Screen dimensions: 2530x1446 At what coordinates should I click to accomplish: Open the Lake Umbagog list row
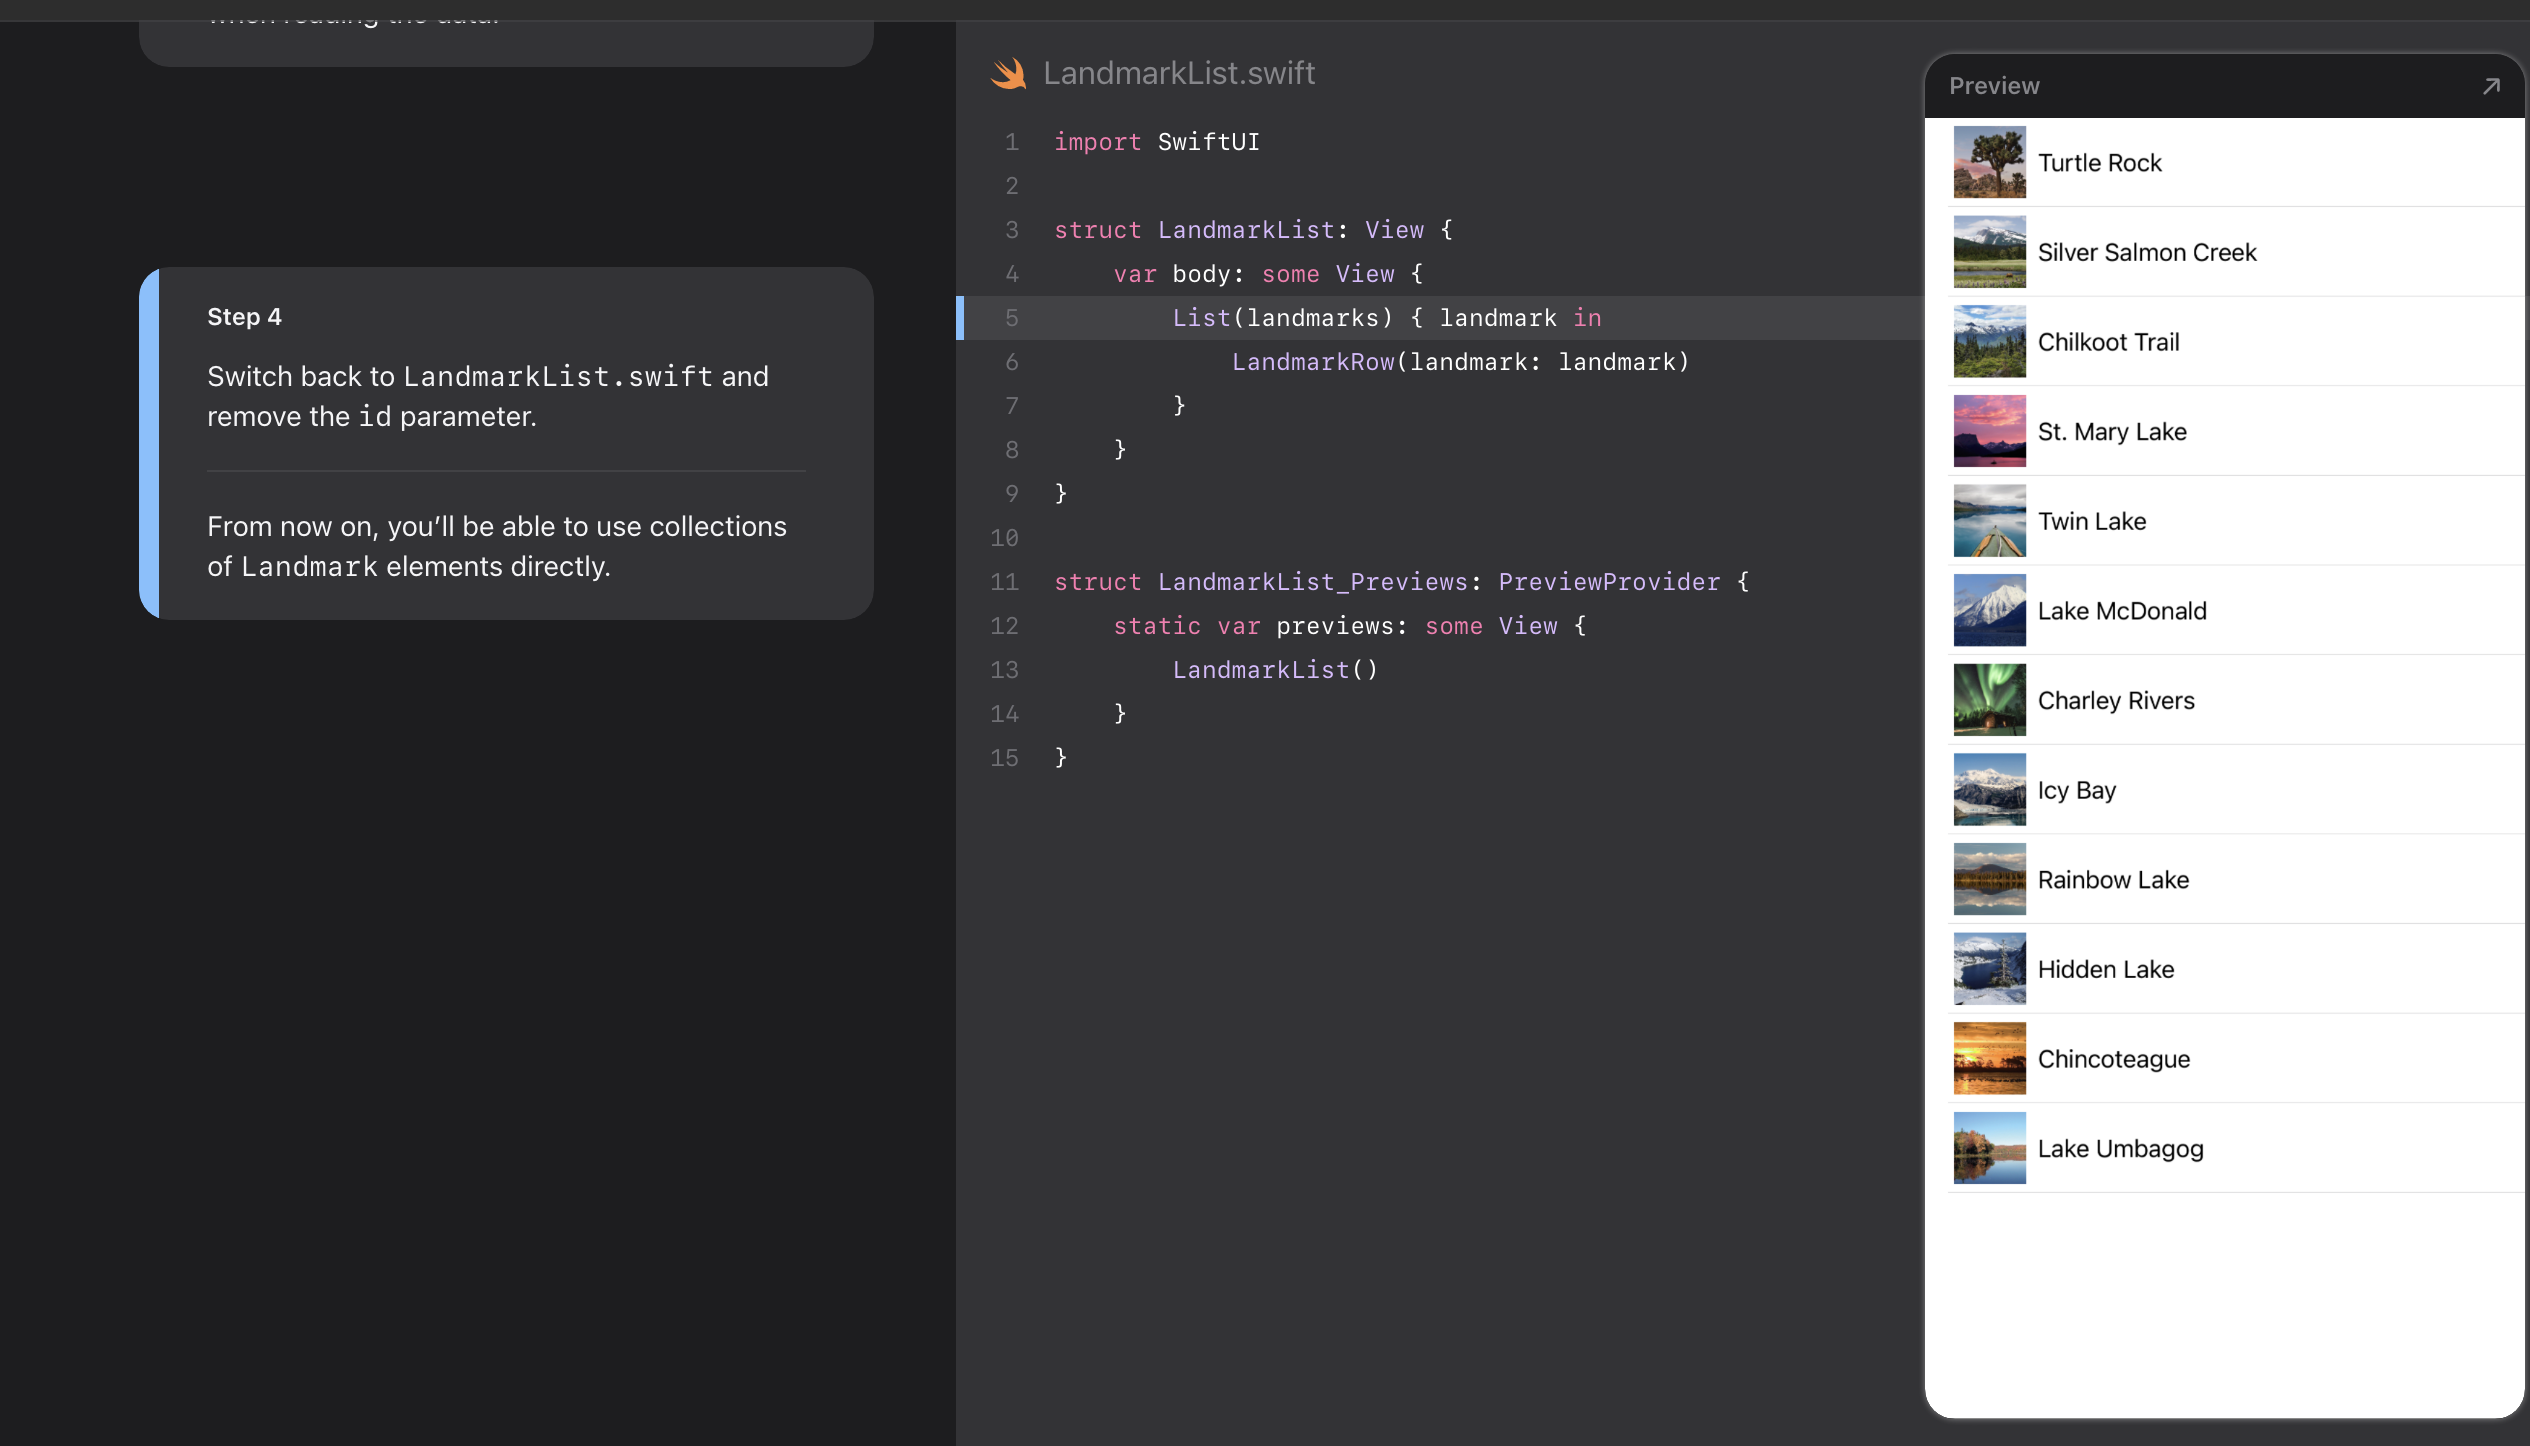2120,1149
